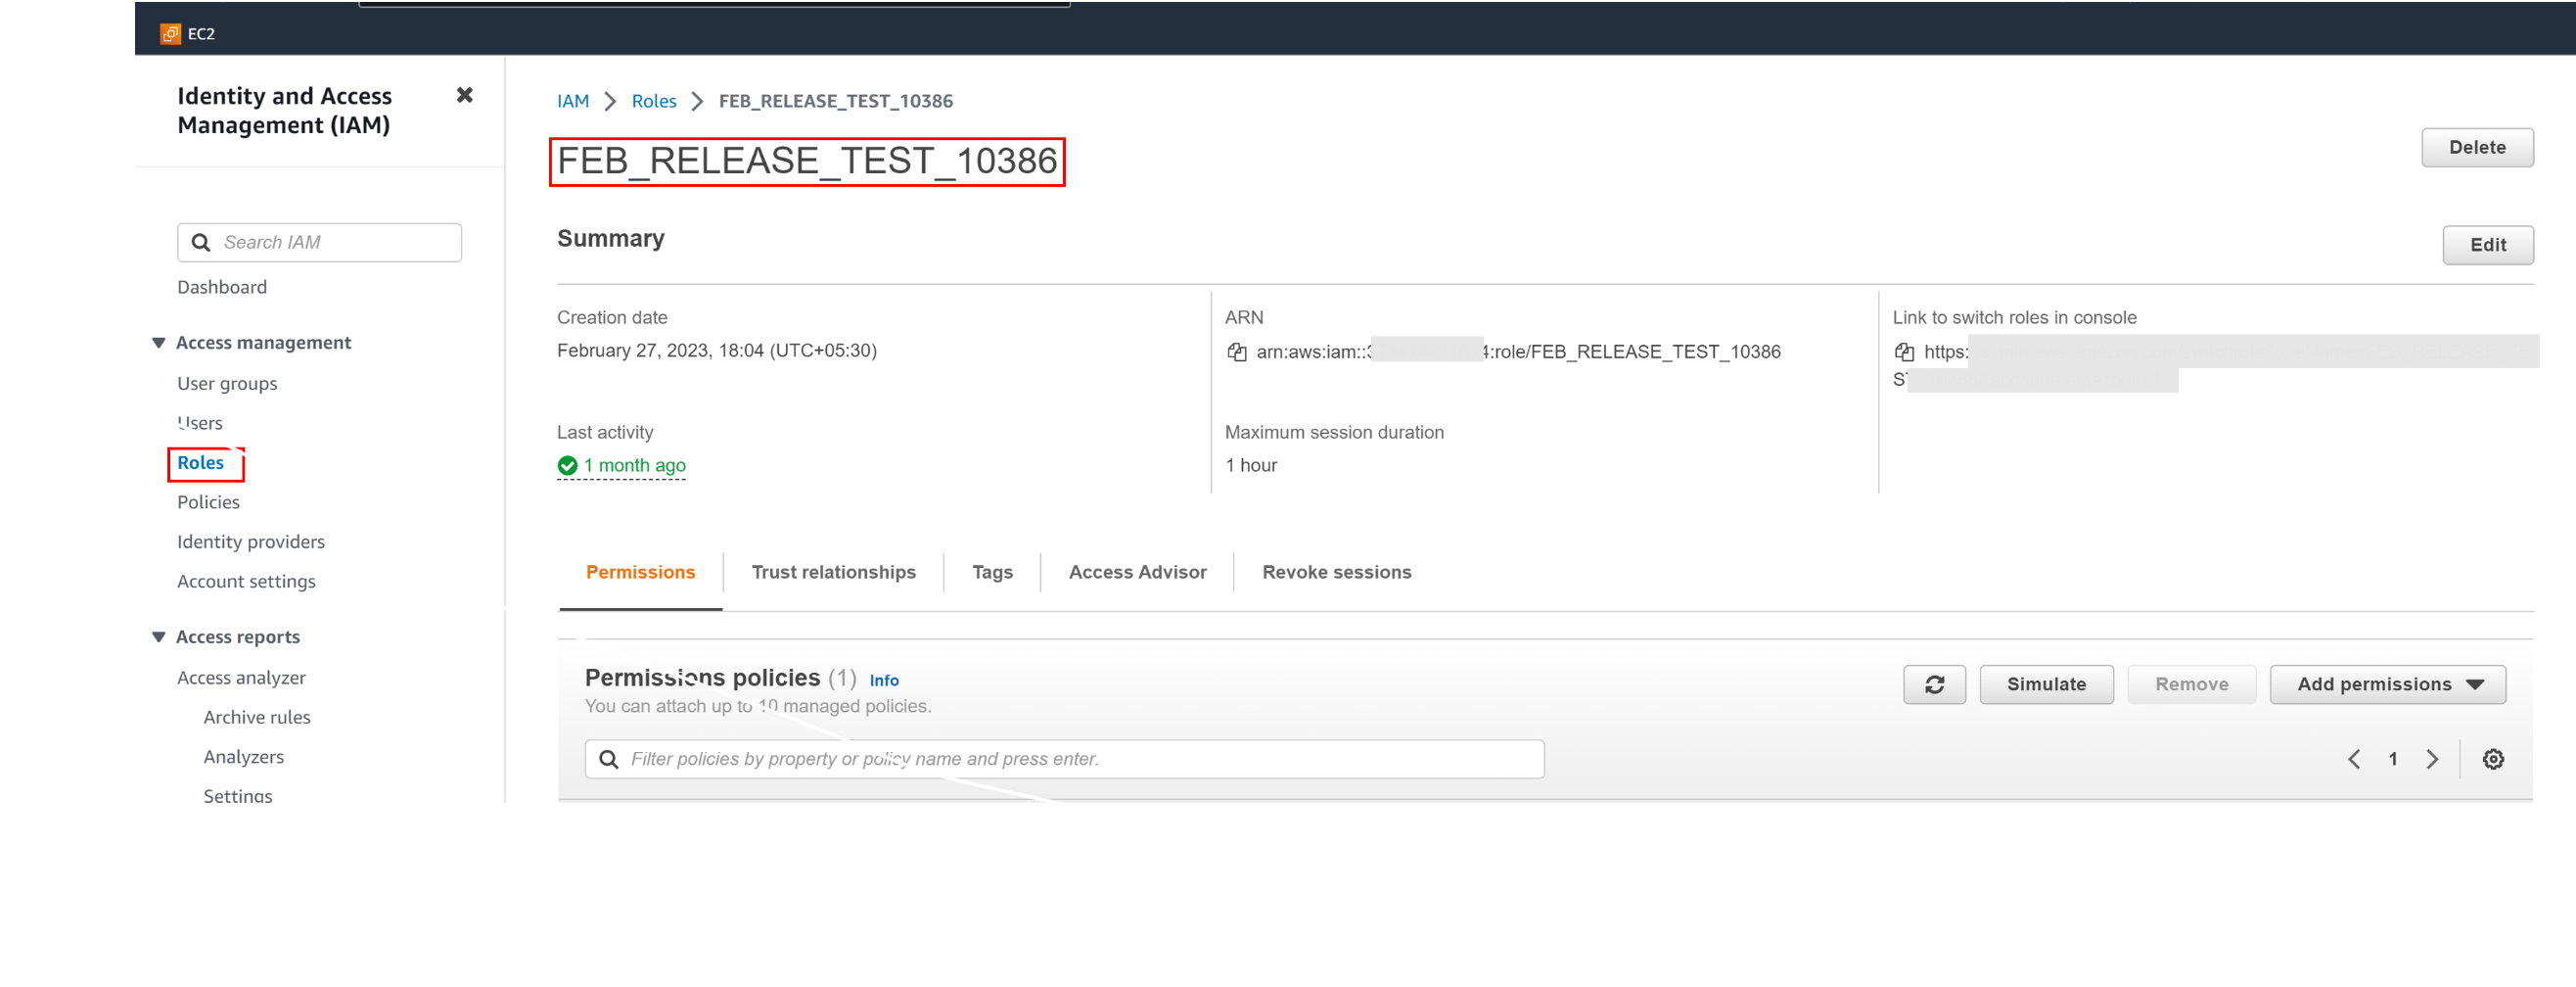Collapse the Access reports section

click(158, 637)
